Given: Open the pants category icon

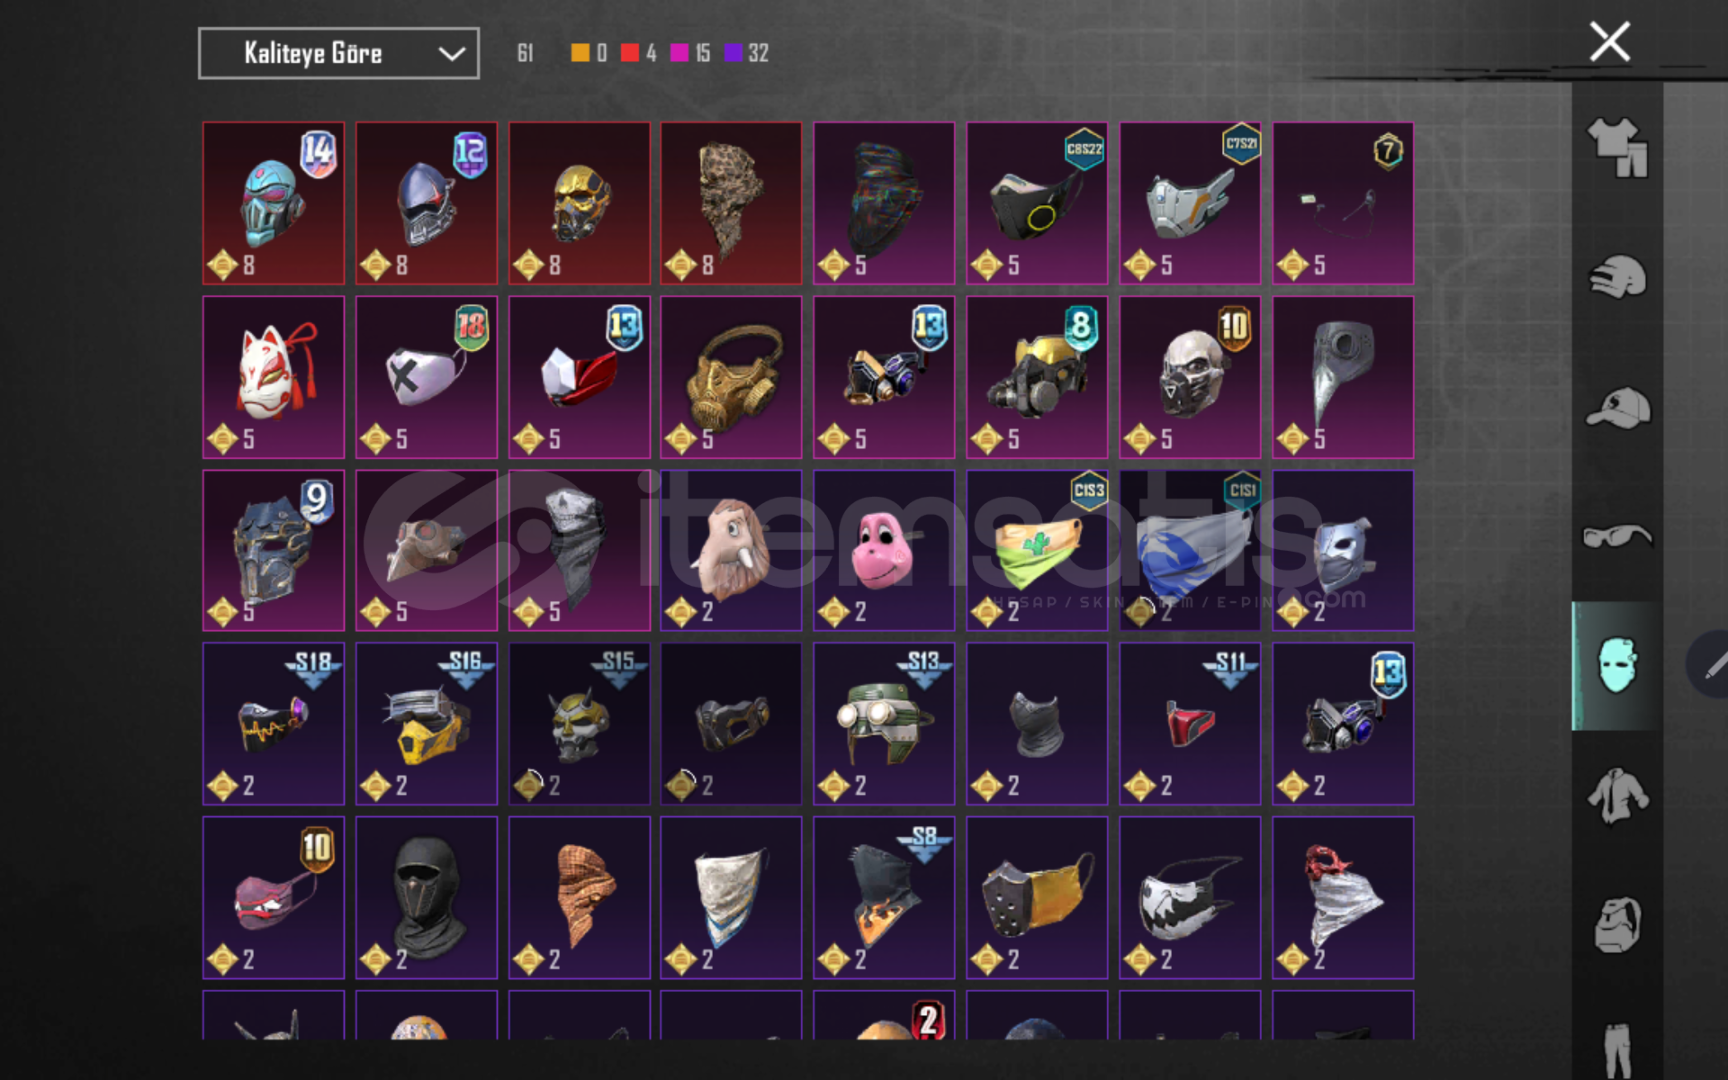Looking at the screenshot, I should [1617, 1050].
